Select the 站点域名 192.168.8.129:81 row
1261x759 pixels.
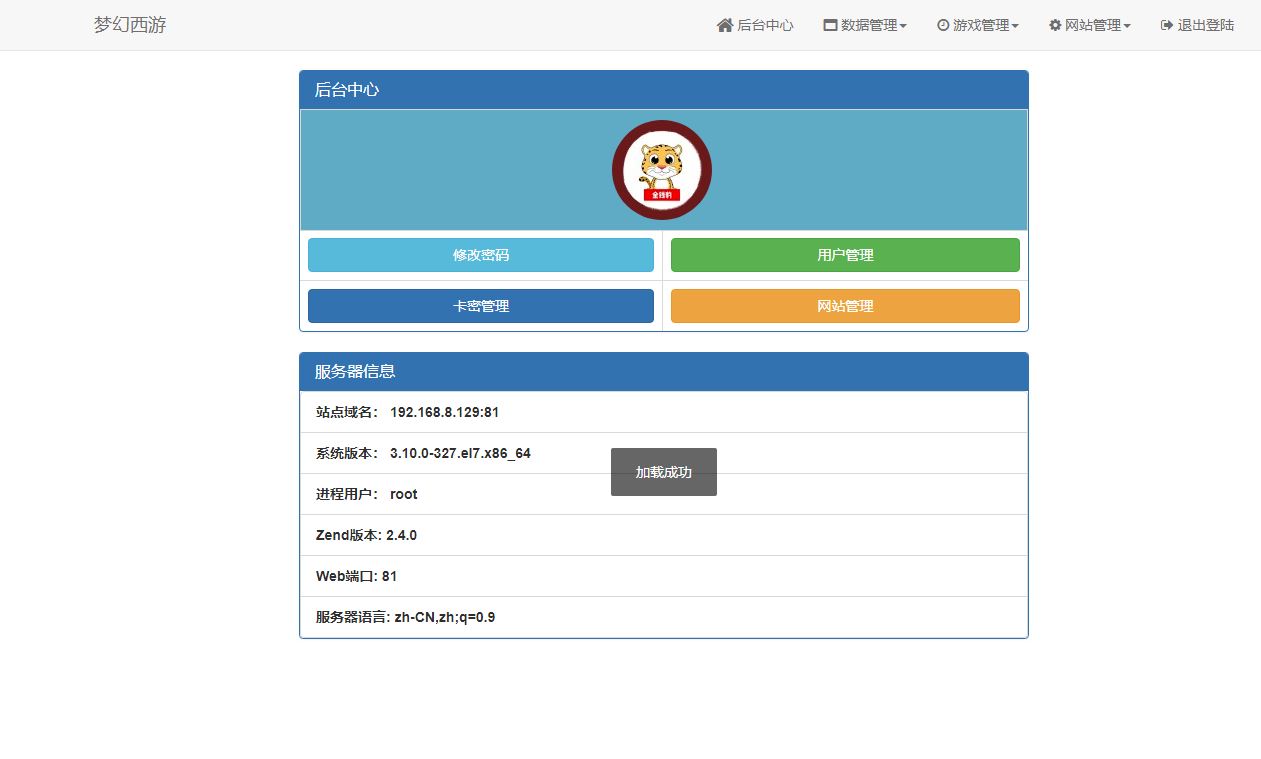click(664, 412)
